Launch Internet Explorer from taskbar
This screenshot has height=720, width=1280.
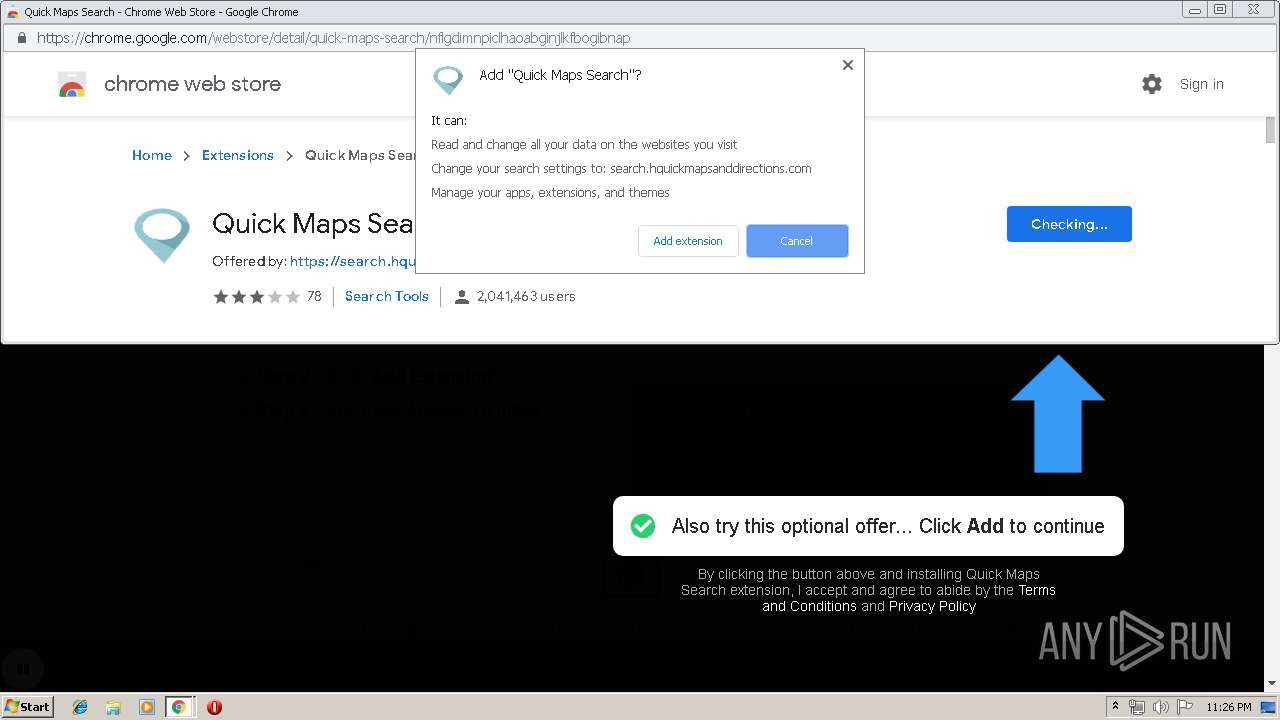(x=80, y=707)
